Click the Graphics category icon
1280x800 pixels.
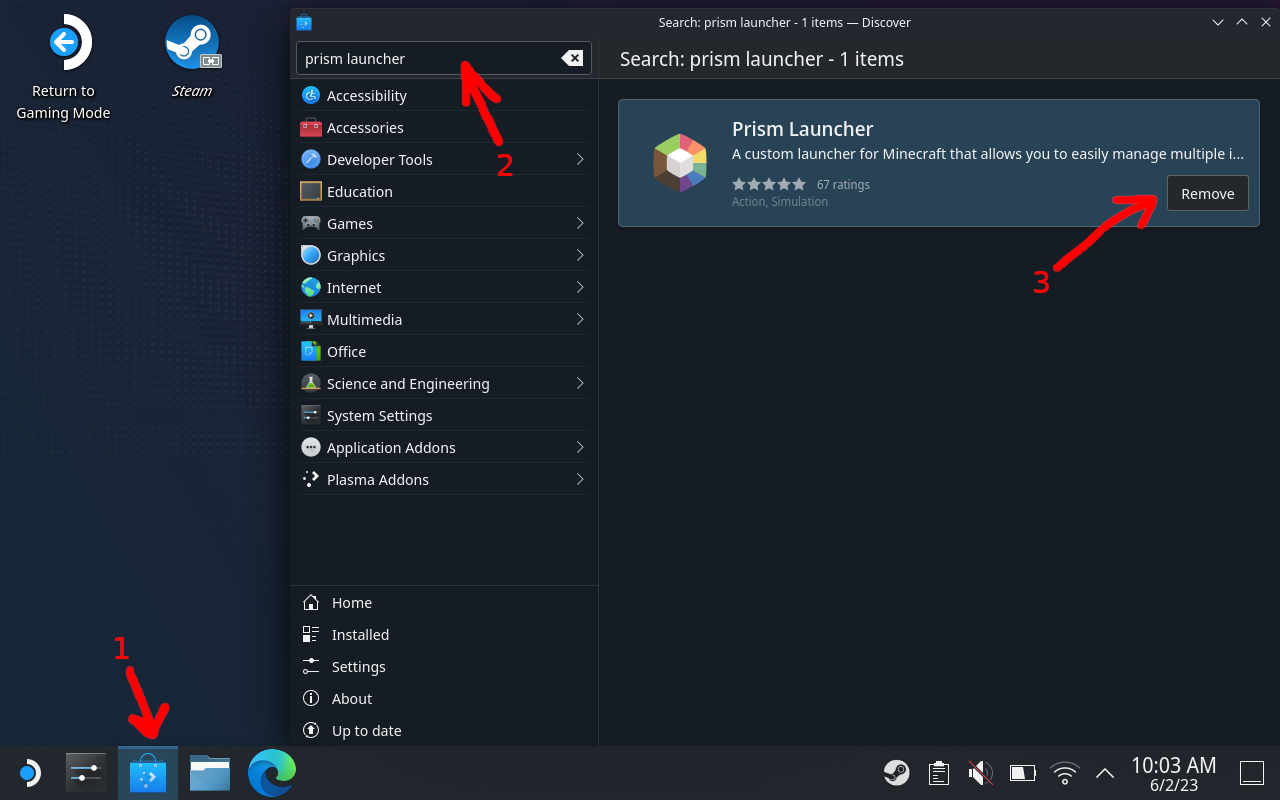[x=311, y=255]
